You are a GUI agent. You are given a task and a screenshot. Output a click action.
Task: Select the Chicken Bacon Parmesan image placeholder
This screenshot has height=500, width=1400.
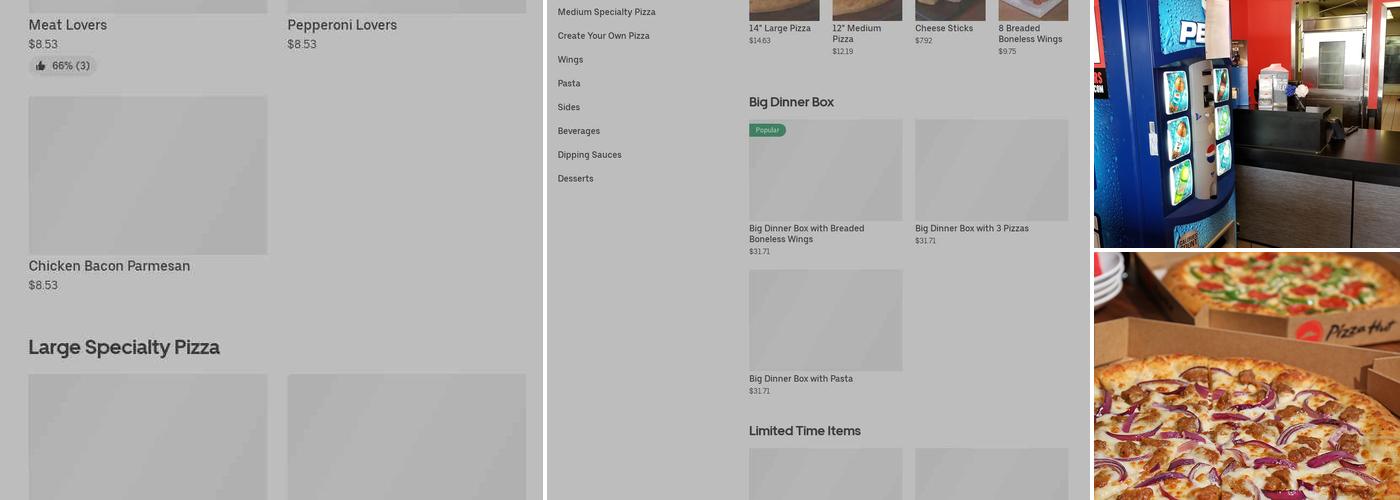pos(148,175)
